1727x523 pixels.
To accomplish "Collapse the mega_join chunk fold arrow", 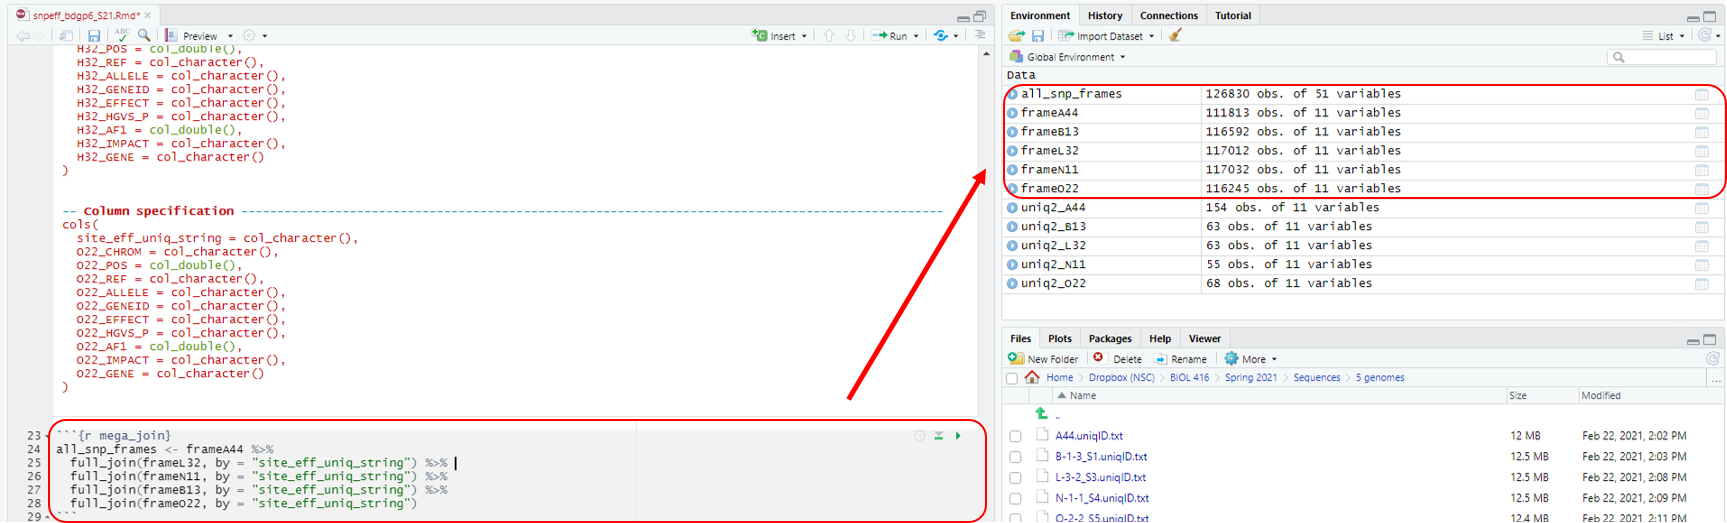I will pyautogui.click(x=48, y=437).
